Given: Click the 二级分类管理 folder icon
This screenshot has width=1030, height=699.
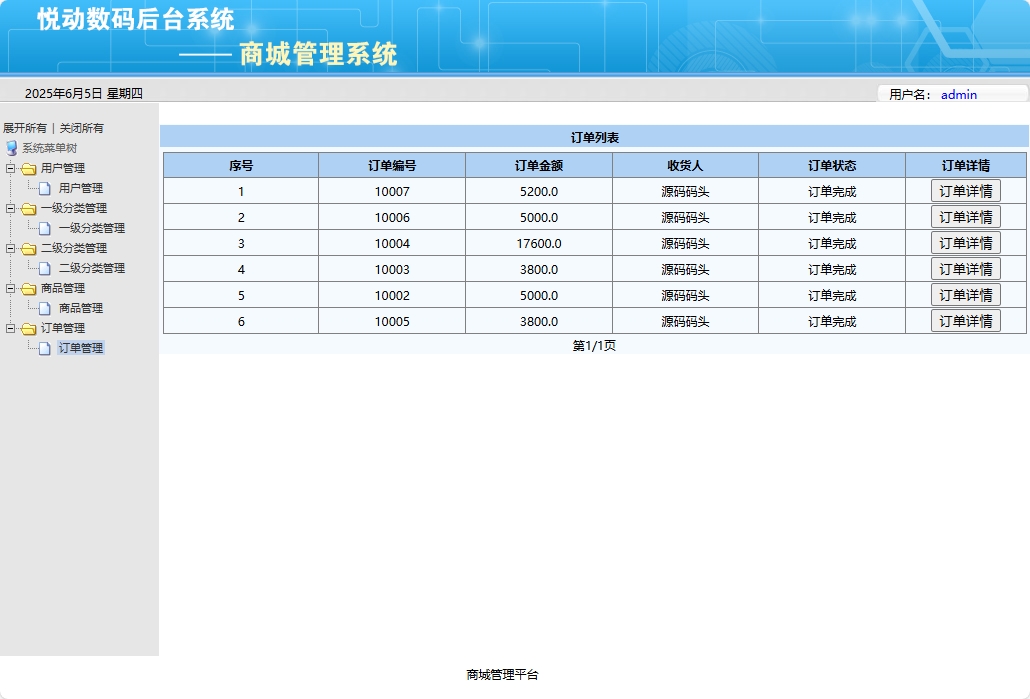Looking at the screenshot, I should (x=28, y=249).
